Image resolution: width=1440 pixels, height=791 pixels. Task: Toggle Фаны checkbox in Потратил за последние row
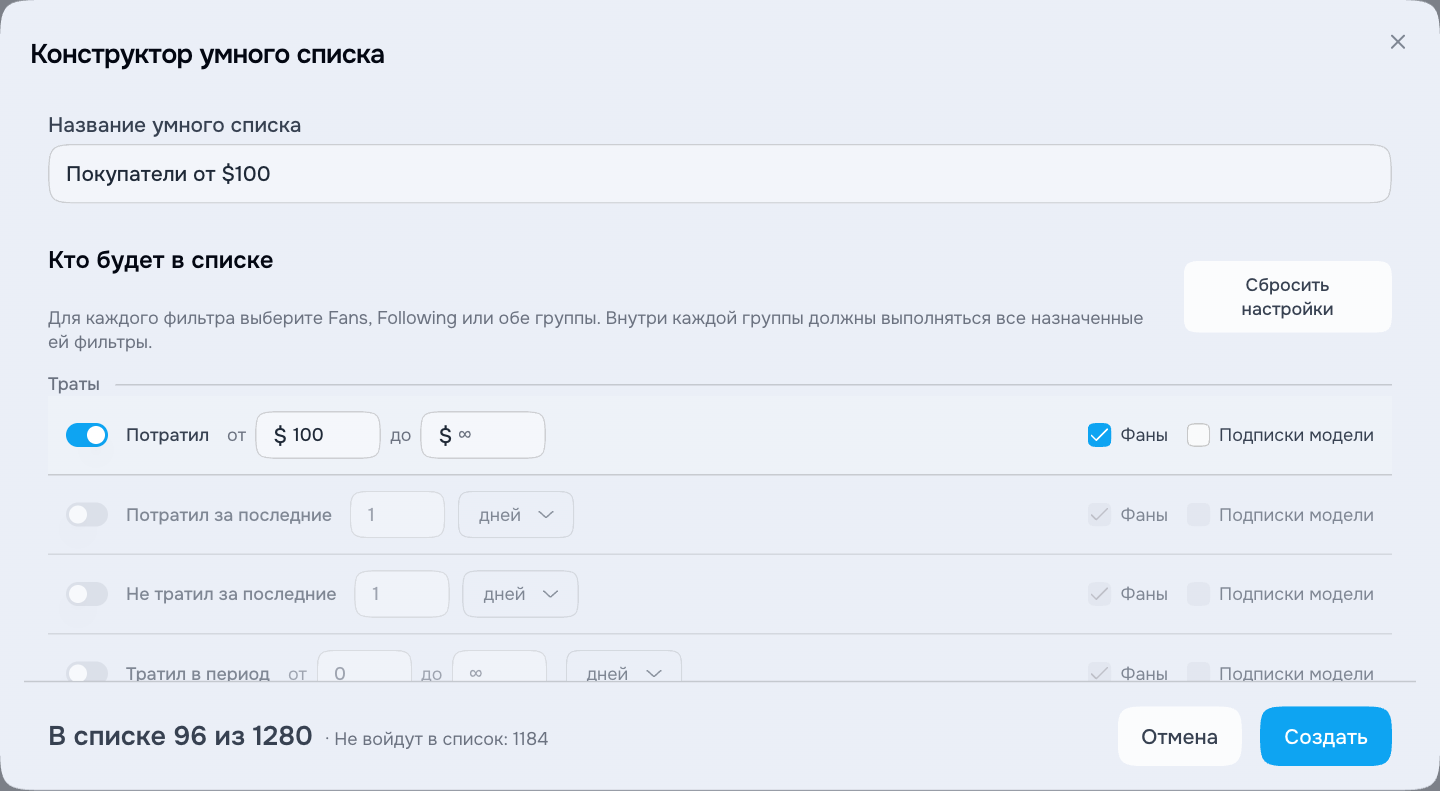click(1099, 515)
